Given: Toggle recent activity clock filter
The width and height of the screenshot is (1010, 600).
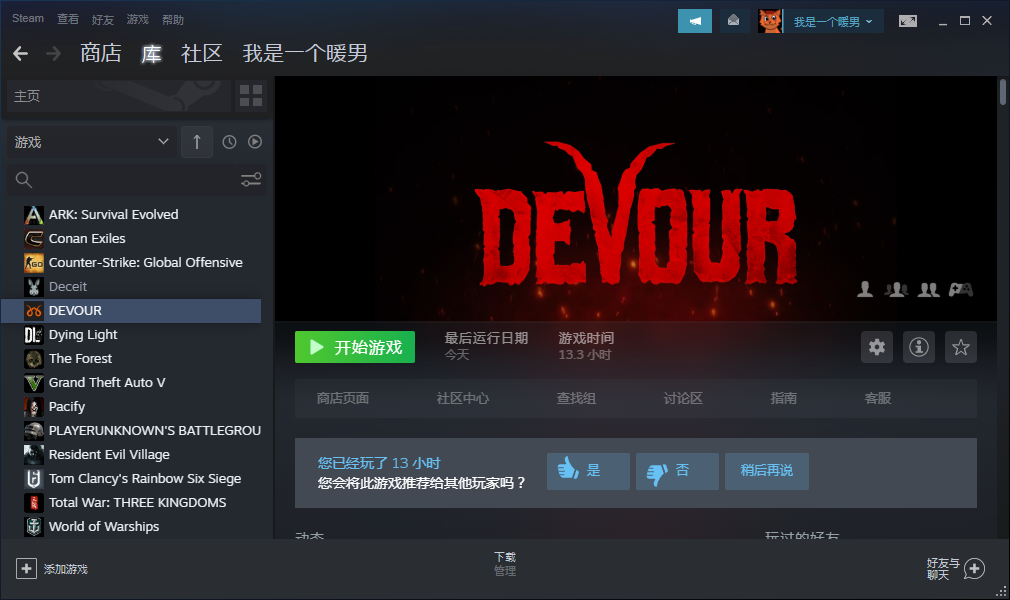Looking at the screenshot, I should coord(229,142).
